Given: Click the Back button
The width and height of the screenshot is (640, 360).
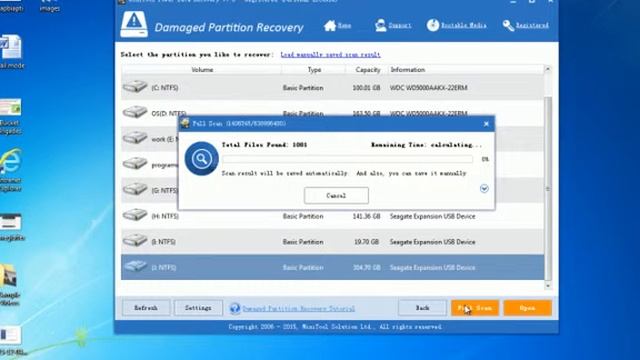Looking at the screenshot, I should (x=422, y=308).
